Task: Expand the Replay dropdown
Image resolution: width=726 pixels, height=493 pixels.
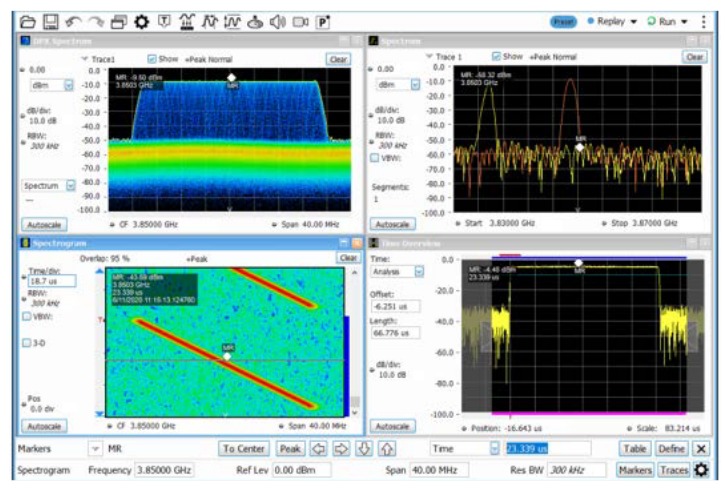Action: click(x=636, y=20)
